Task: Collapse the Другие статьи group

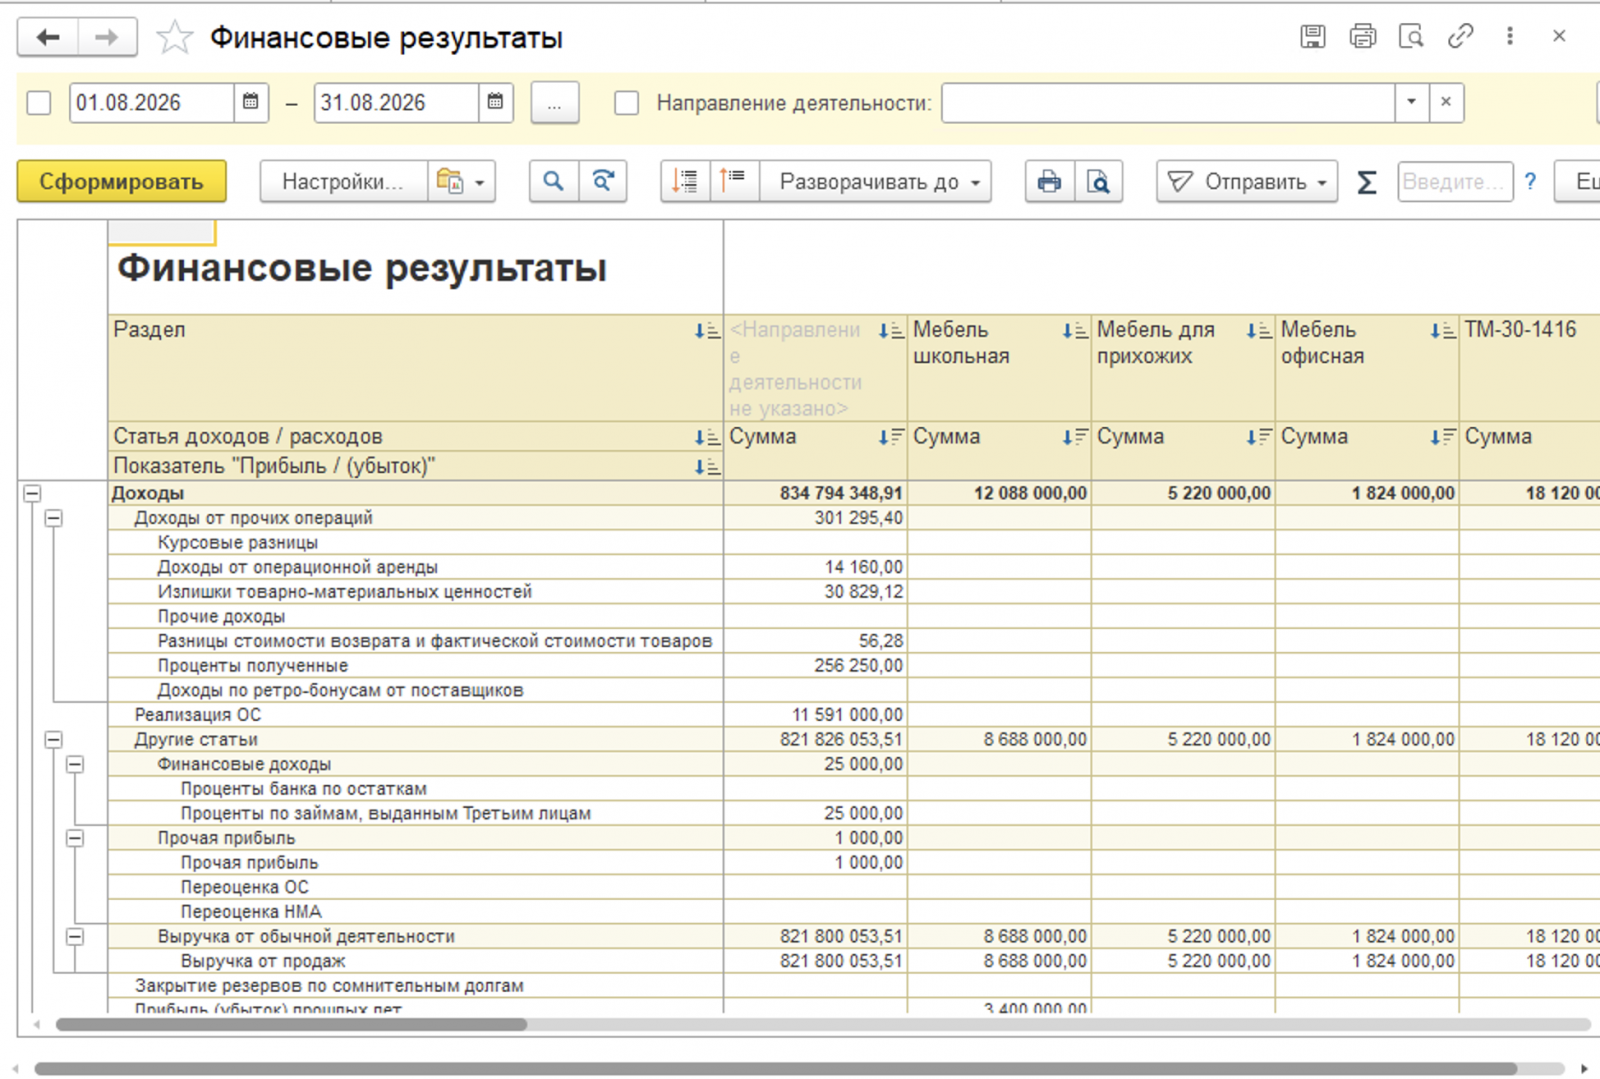Action: tap(54, 739)
